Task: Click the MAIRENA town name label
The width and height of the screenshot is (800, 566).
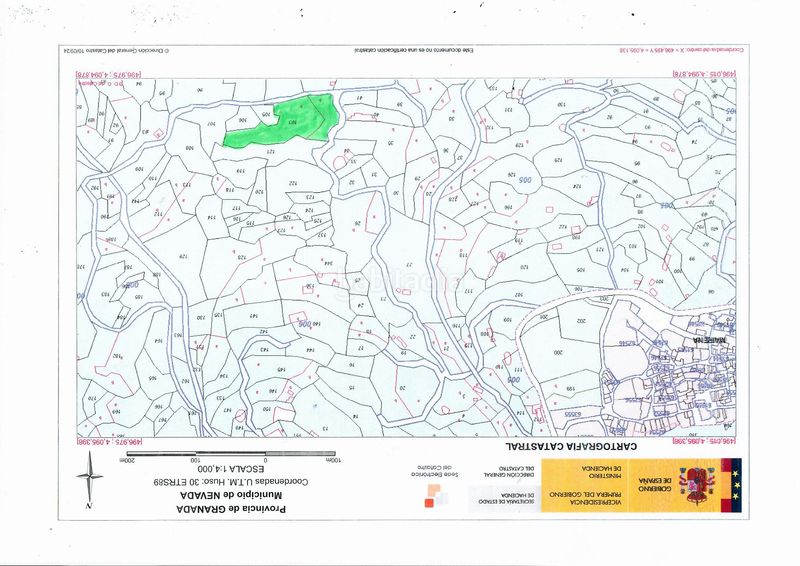Action: 711,339
